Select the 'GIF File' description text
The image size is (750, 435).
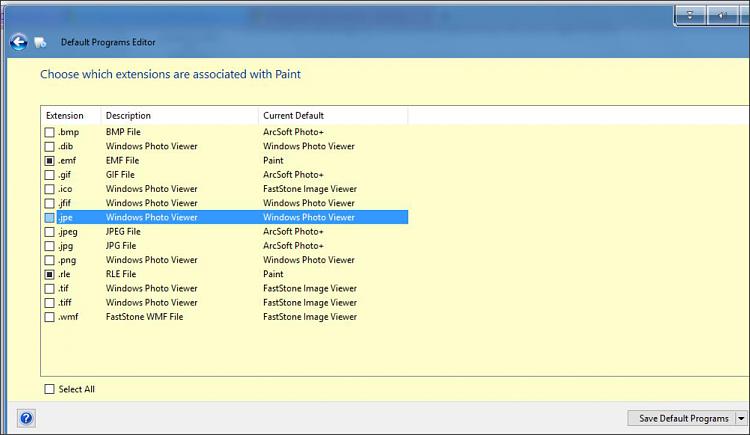(x=120, y=175)
